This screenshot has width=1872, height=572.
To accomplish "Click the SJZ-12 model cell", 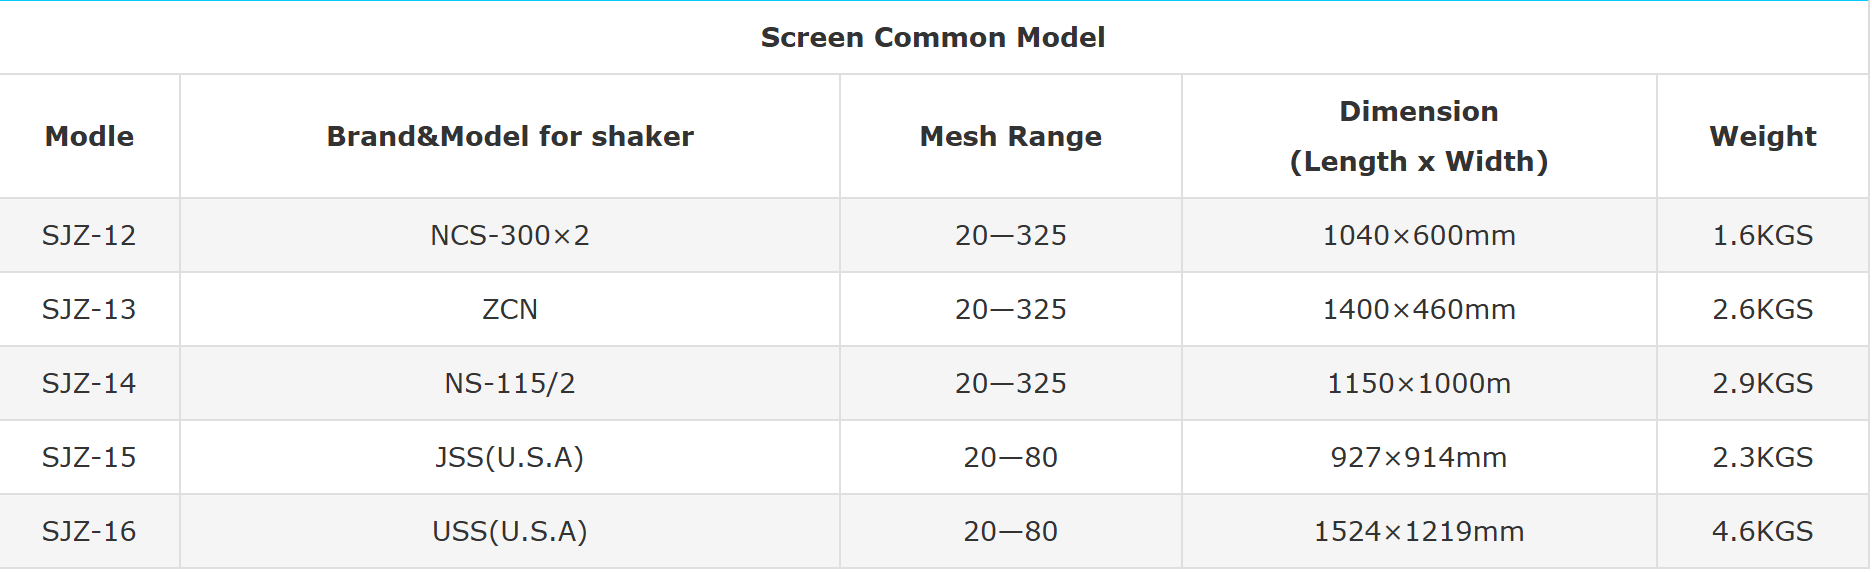I will [89, 235].
